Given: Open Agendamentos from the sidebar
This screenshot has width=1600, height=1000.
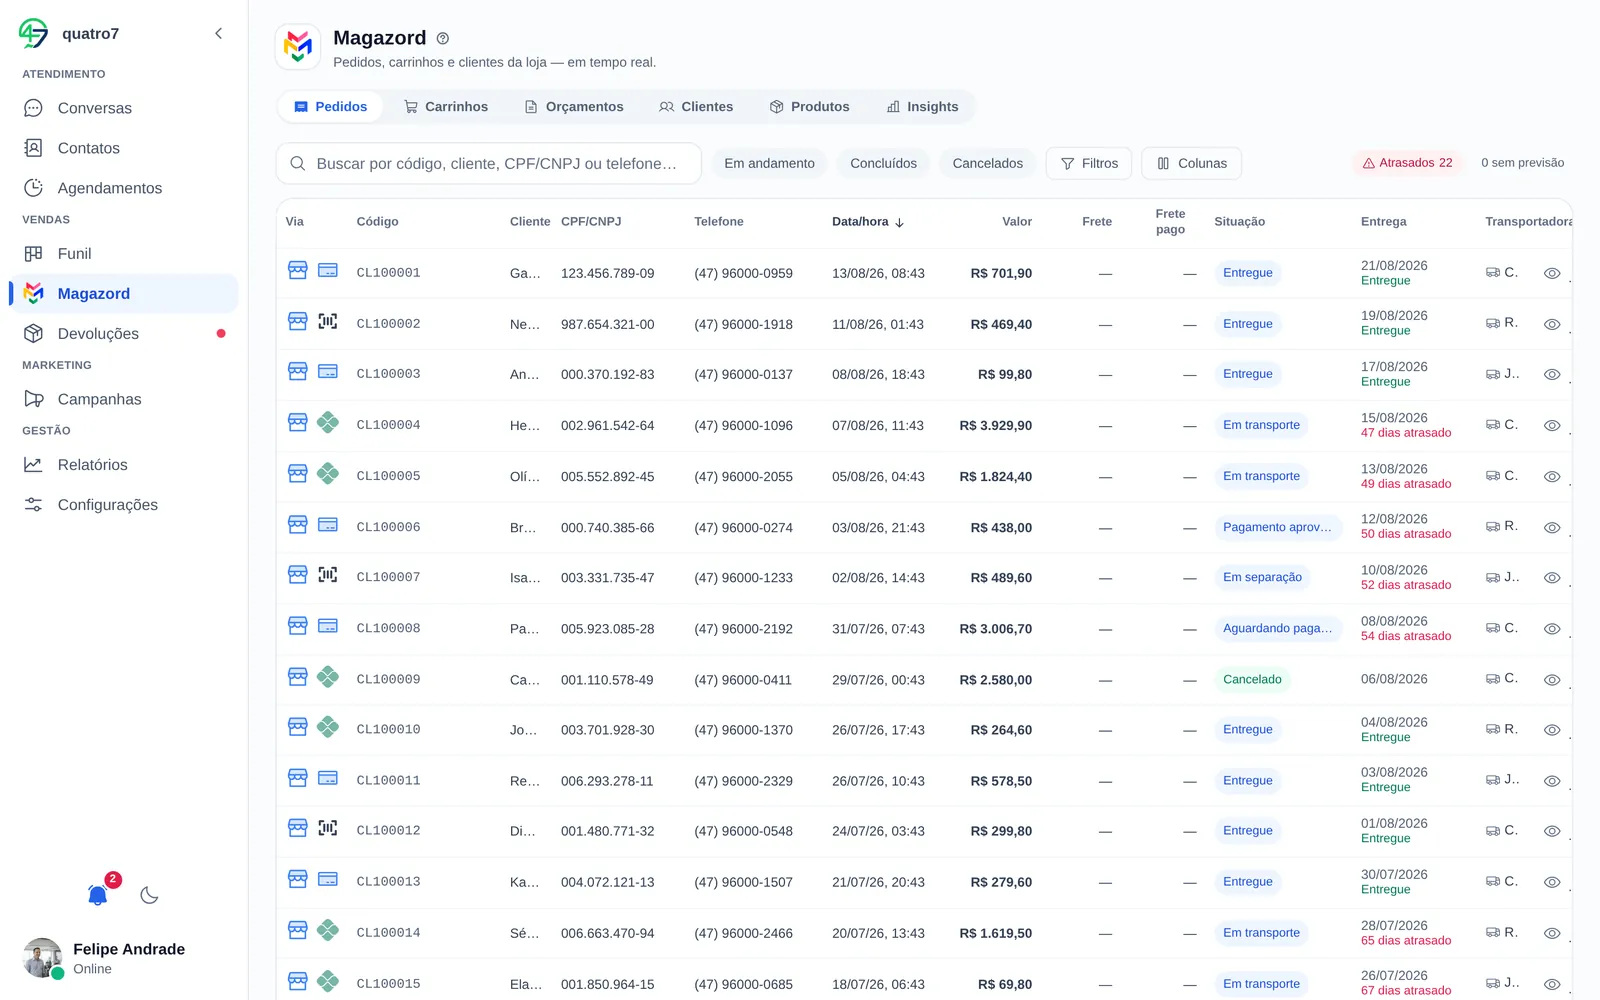Looking at the screenshot, I should point(124,188).
